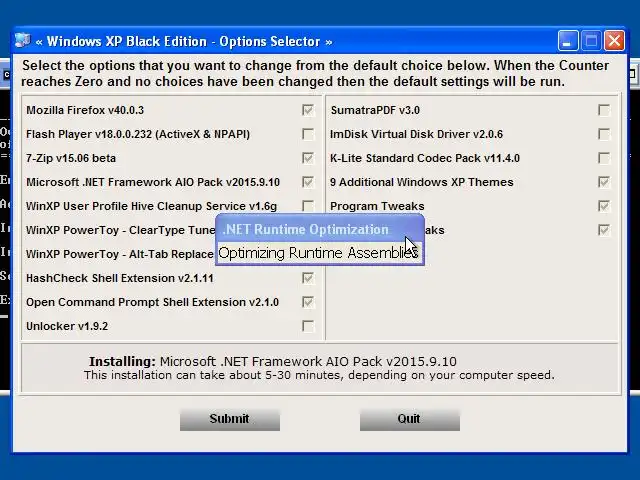Click 'ImDisk Virtual Disk Driver v2.0.6' label
Viewport: 640px width, 480px height.
(416, 134)
